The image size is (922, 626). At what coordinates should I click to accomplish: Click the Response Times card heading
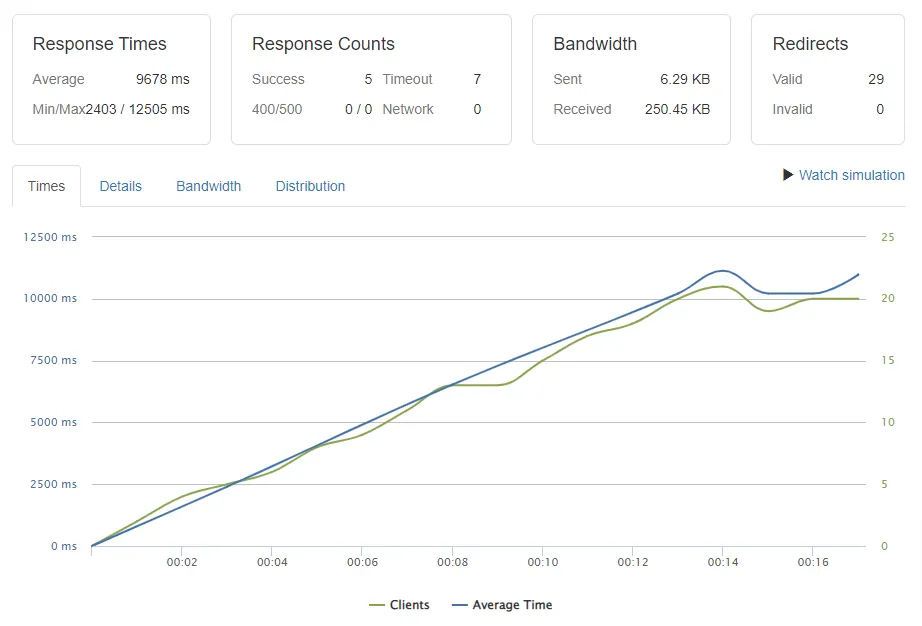point(99,44)
